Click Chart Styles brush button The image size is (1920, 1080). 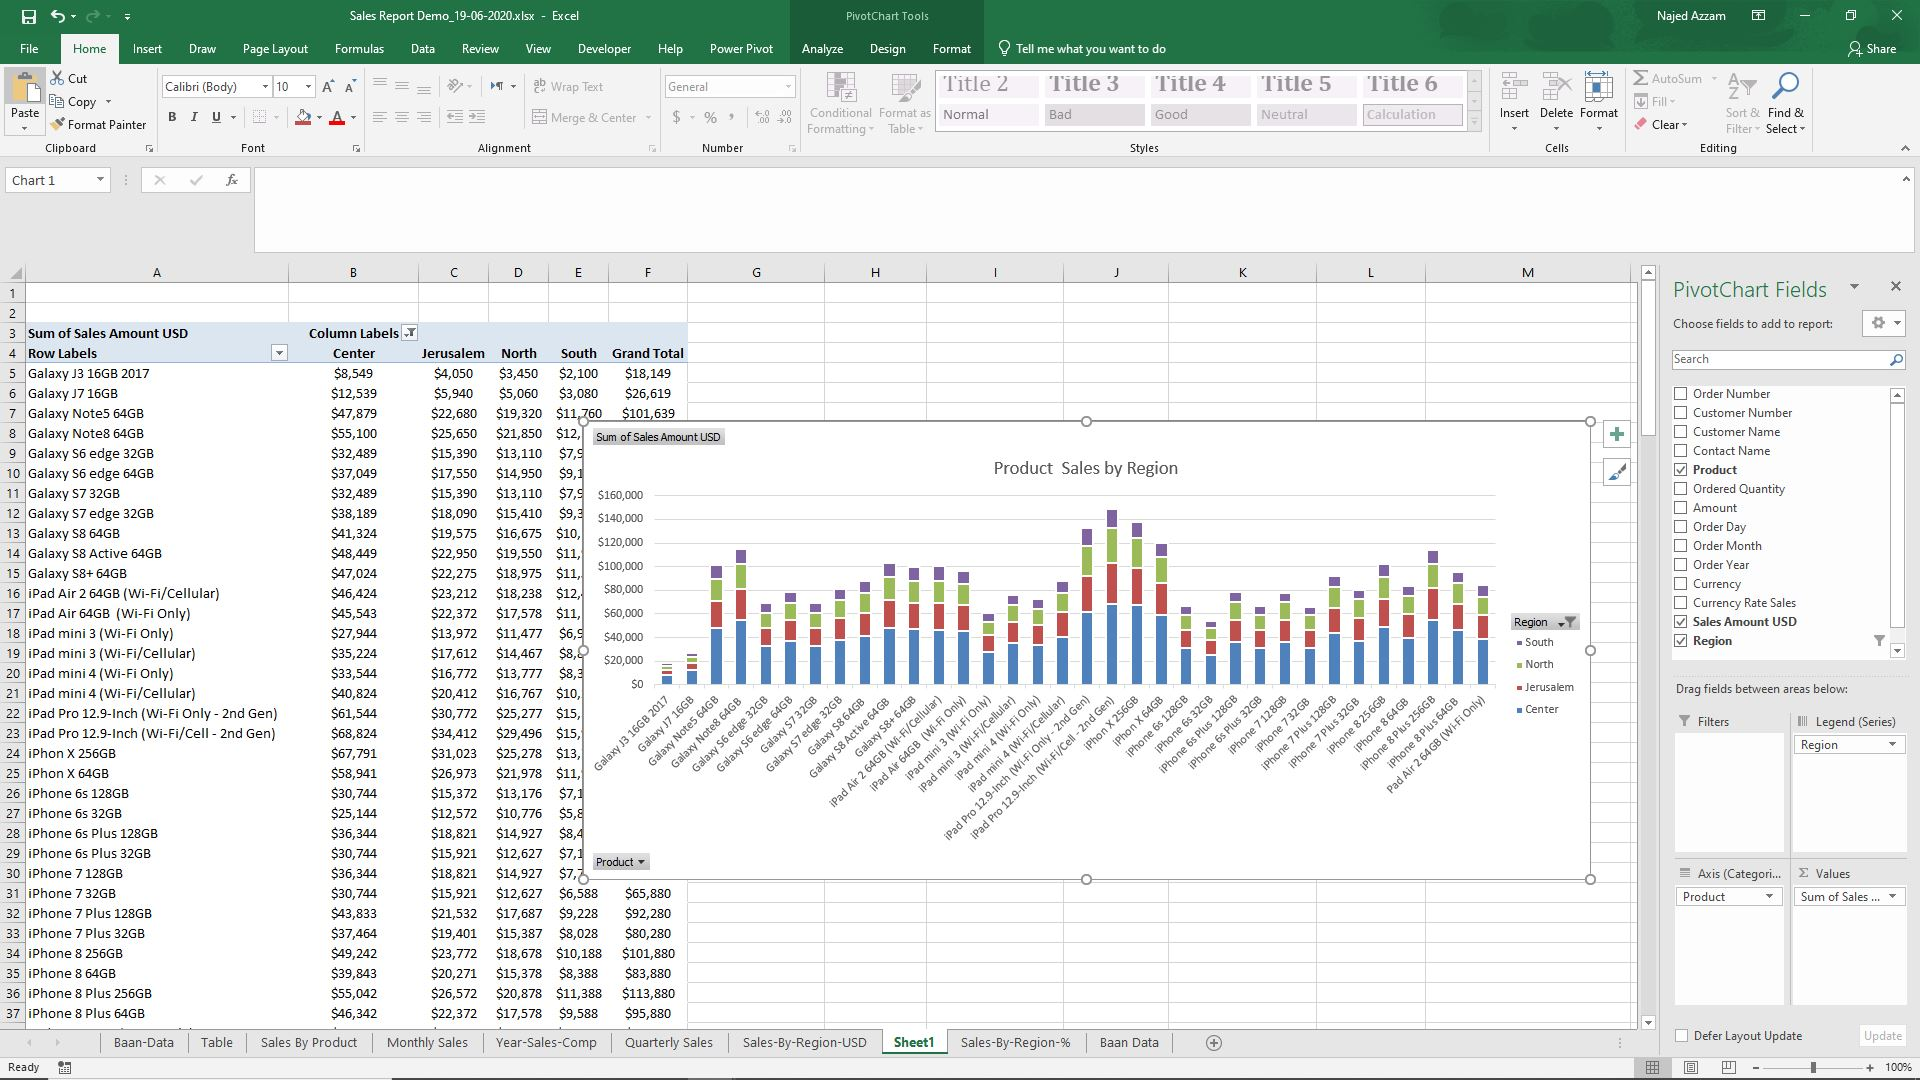(1616, 472)
